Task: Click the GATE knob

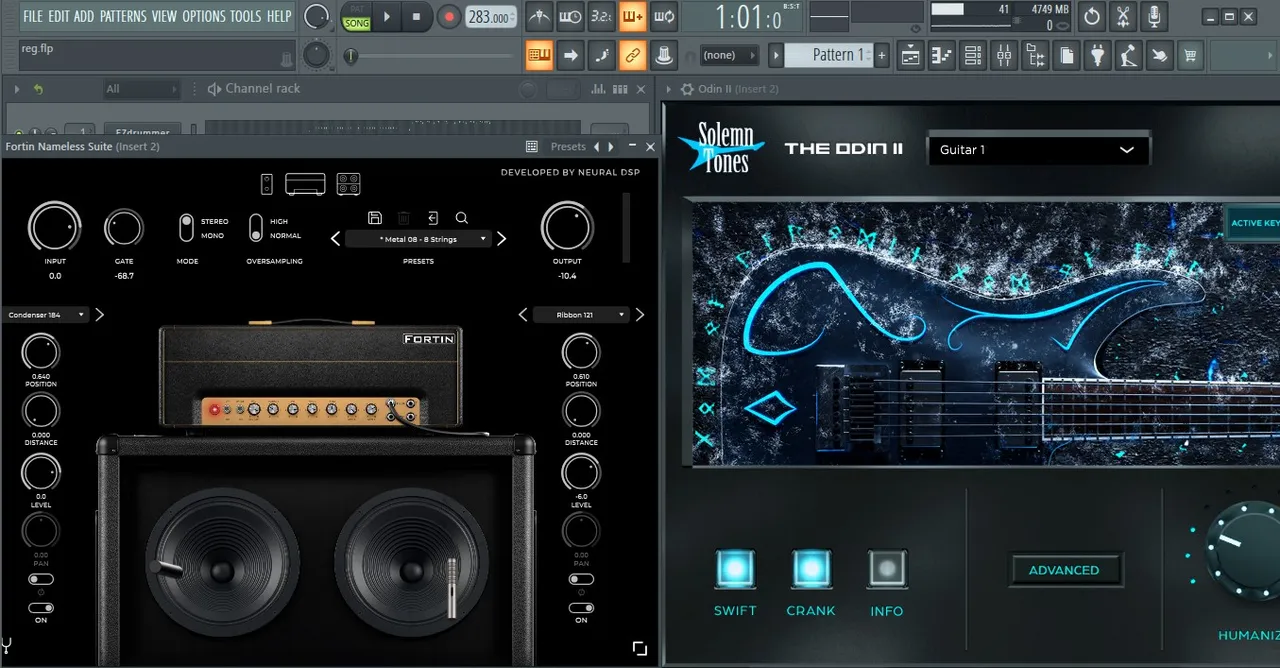Action: [124, 229]
